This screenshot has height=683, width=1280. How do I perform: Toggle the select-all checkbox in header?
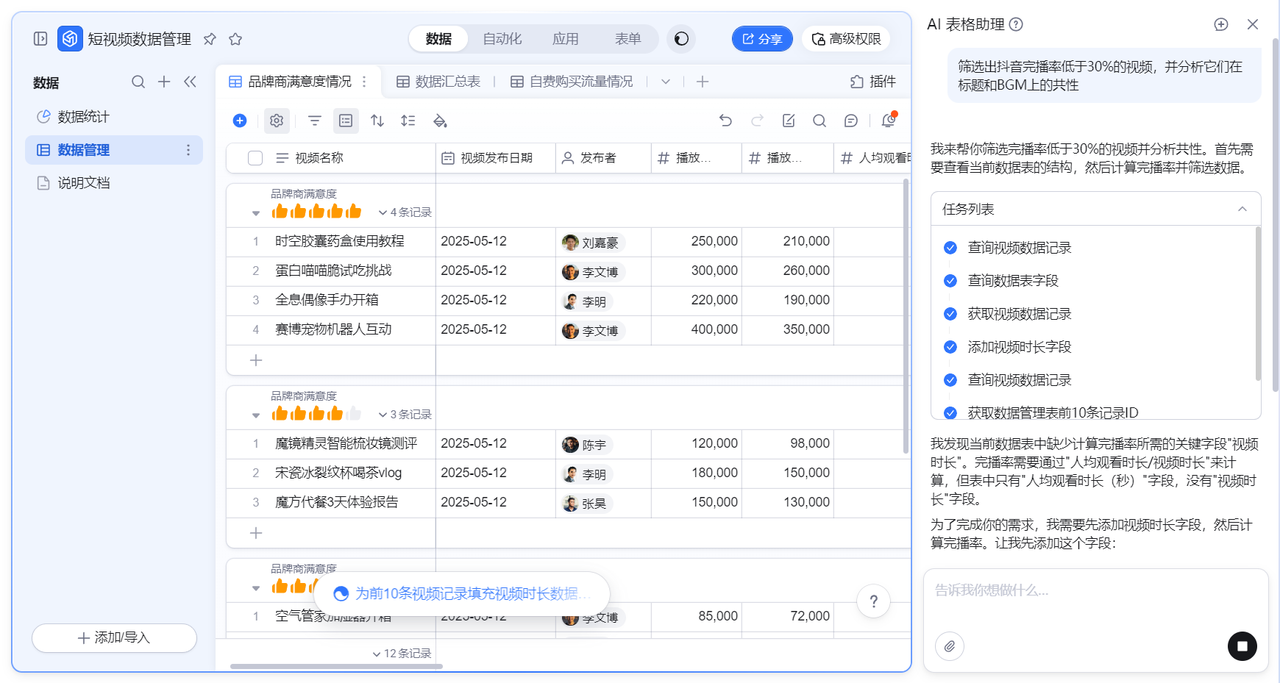[255, 158]
